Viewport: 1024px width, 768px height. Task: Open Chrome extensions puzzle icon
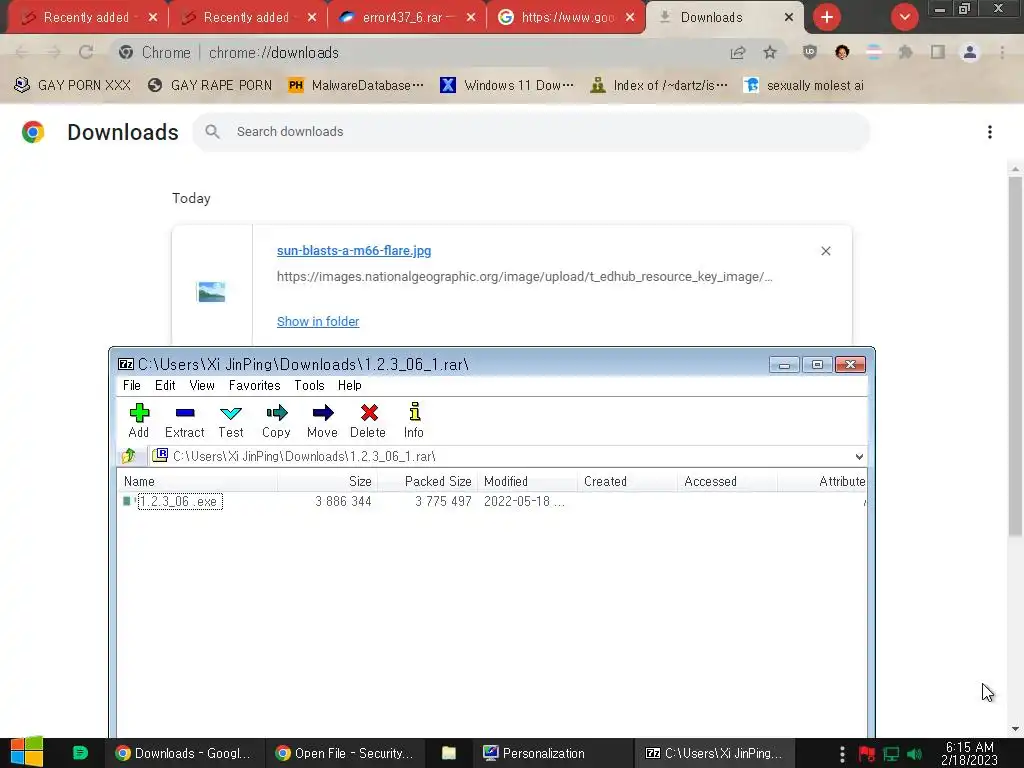click(x=905, y=52)
